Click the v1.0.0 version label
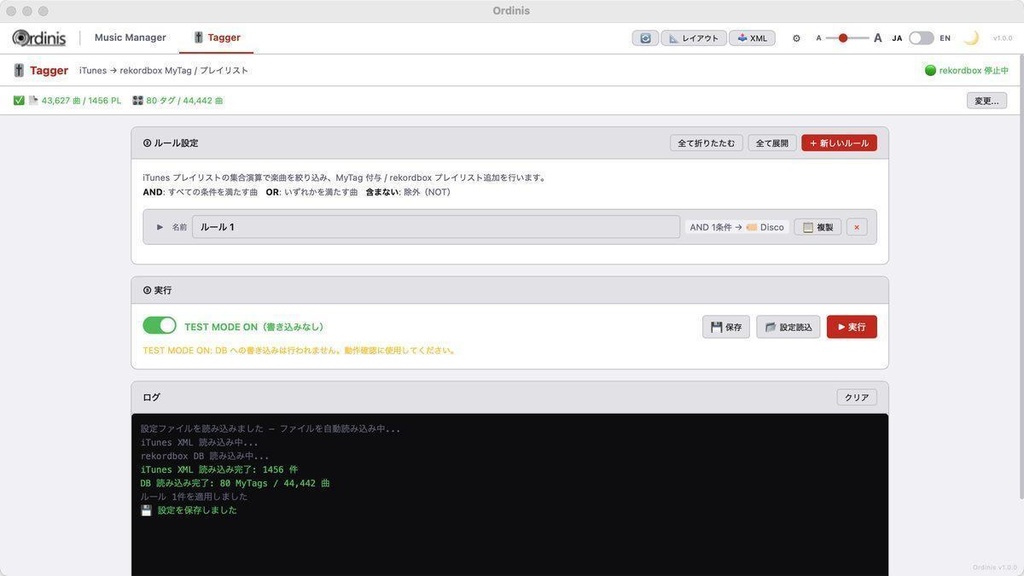This screenshot has width=1024, height=576. click(x=1002, y=38)
